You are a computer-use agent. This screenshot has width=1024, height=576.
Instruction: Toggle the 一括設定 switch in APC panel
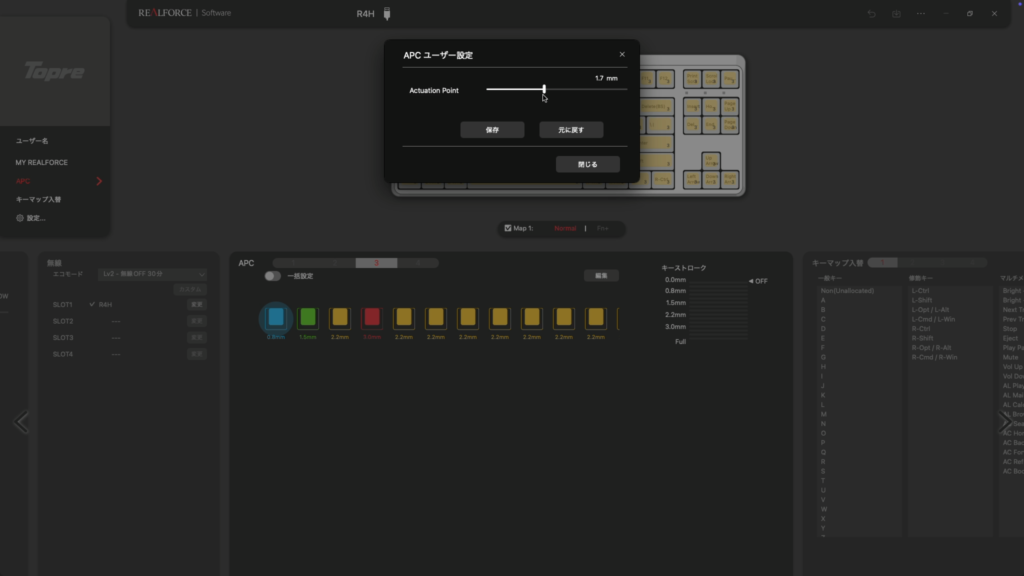[272, 276]
